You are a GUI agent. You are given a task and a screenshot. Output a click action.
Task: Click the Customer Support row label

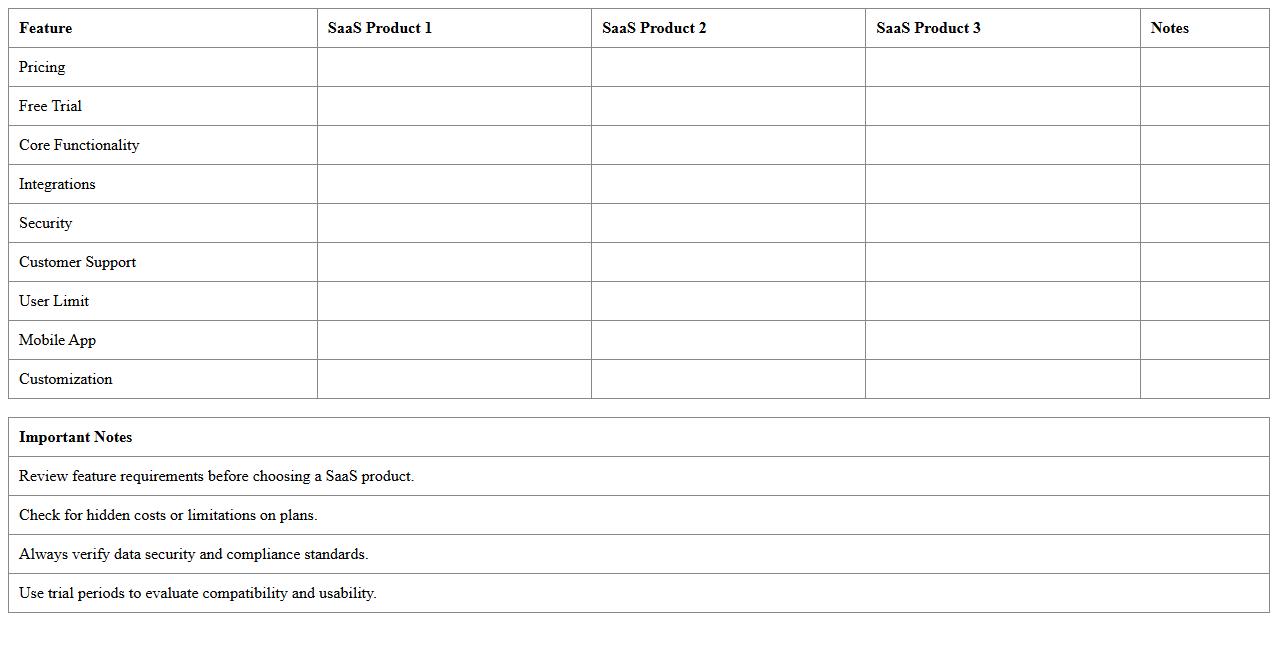click(77, 262)
